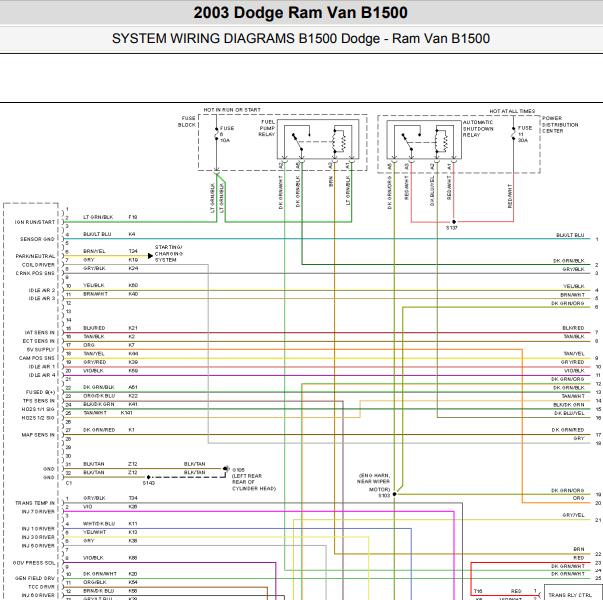Click the 'TCC DRVR' pin label

tap(41, 587)
